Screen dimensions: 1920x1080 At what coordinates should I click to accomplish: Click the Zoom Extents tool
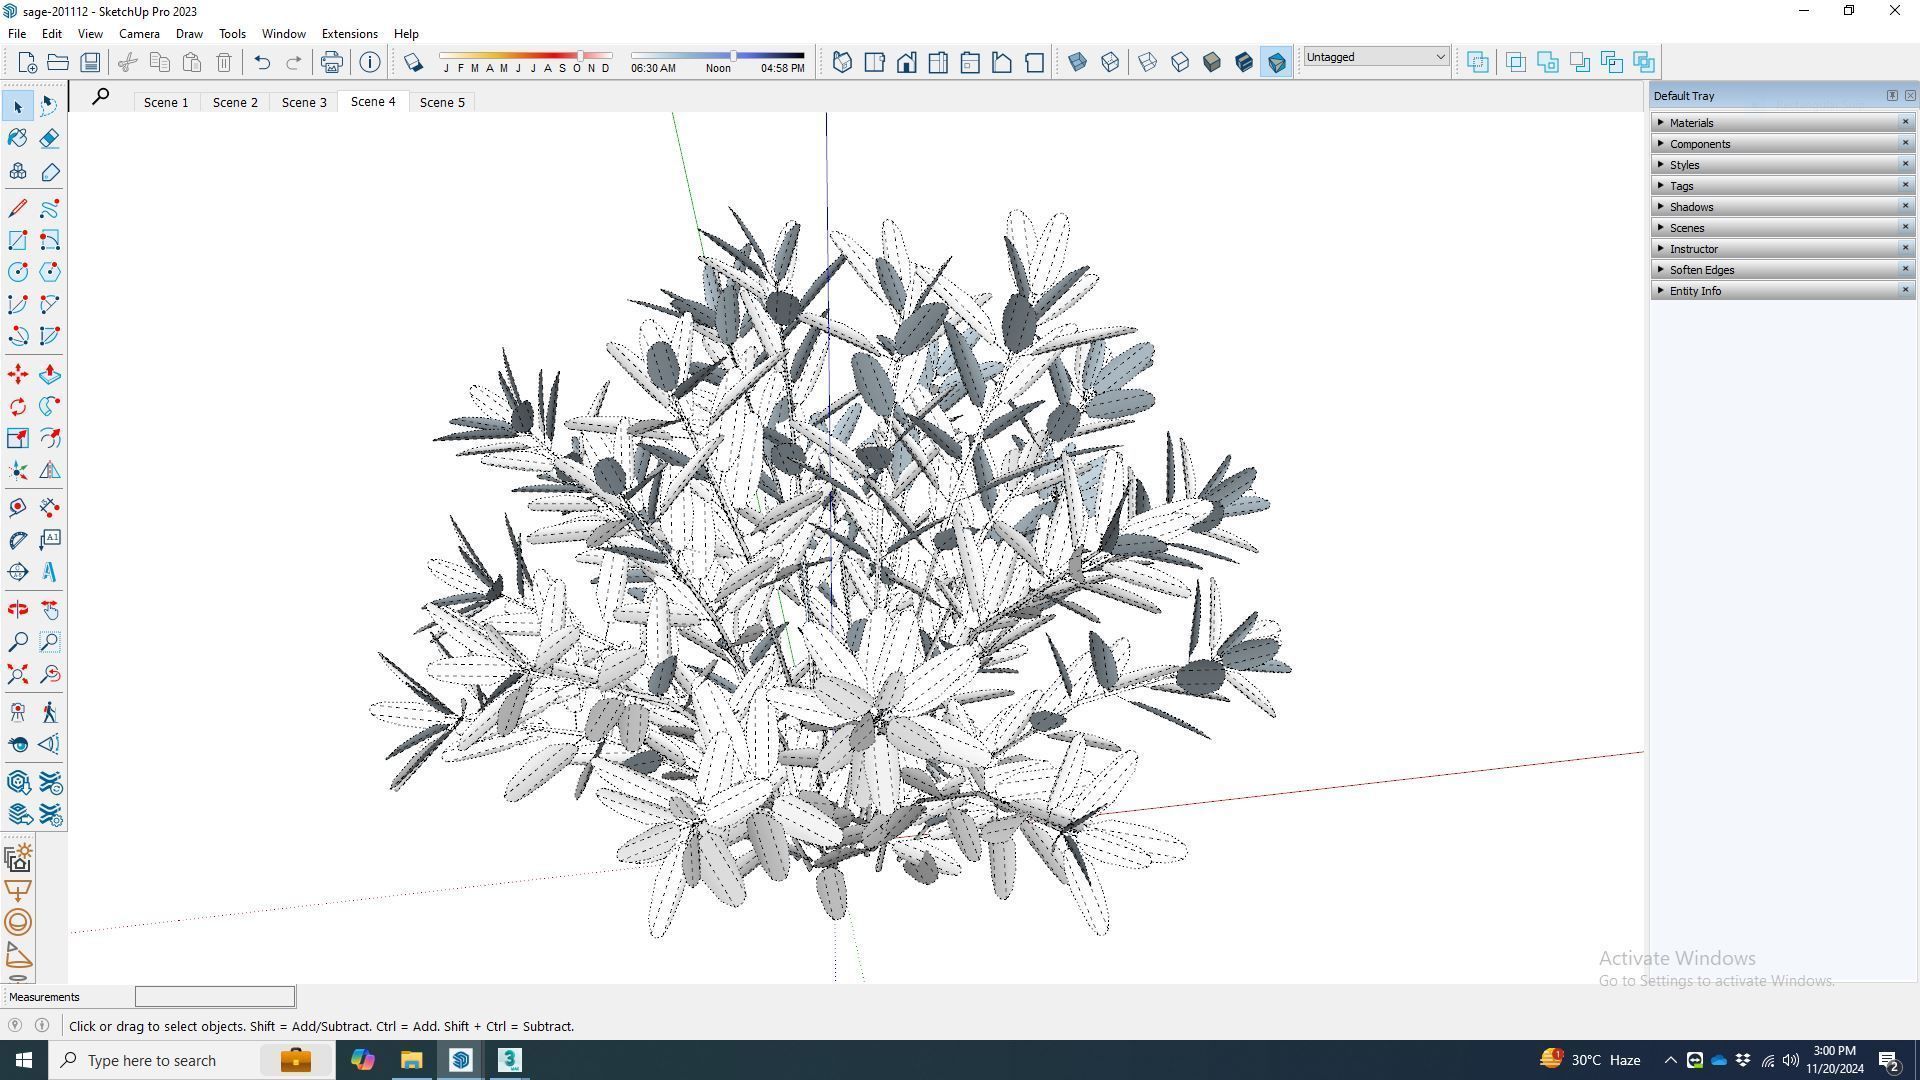click(x=18, y=675)
